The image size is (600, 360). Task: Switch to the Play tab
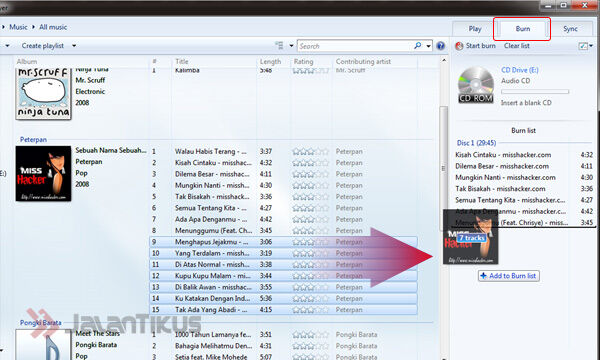(475, 29)
